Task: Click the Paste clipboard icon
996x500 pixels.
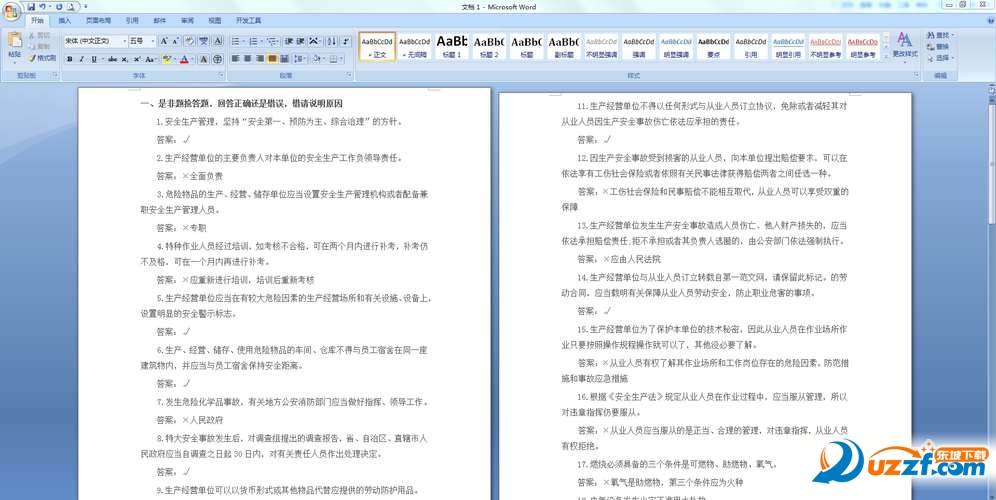Action: [15, 42]
